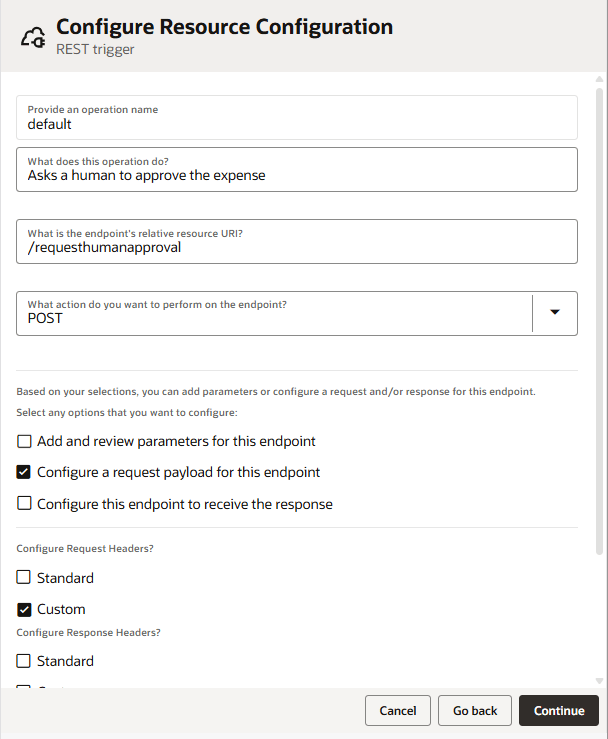Click the Configure Resource Configuration title
The image size is (608, 739).
pos(224,27)
